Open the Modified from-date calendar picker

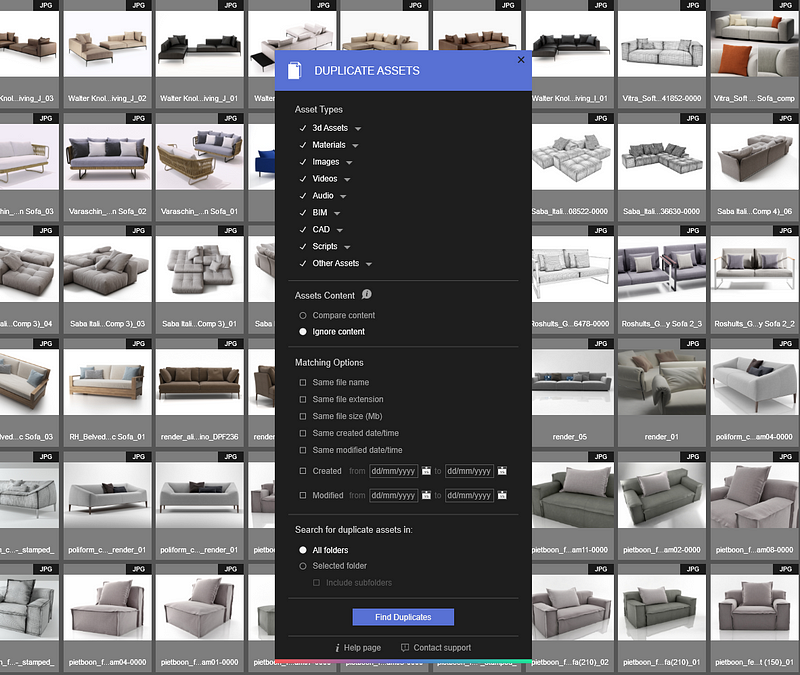pyautogui.click(x=426, y=495)
